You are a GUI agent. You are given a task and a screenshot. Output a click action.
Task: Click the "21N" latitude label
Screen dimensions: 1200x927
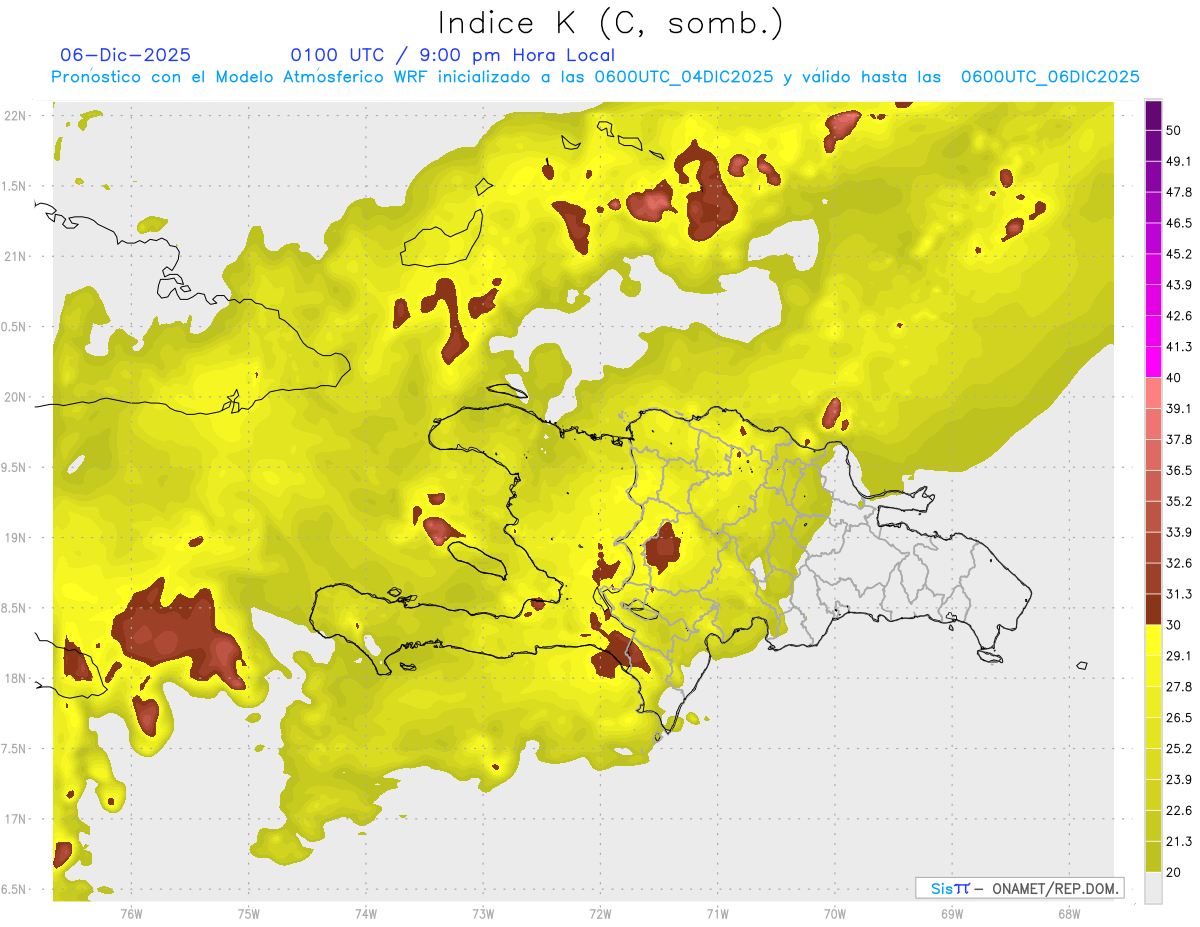click(16, 256)
